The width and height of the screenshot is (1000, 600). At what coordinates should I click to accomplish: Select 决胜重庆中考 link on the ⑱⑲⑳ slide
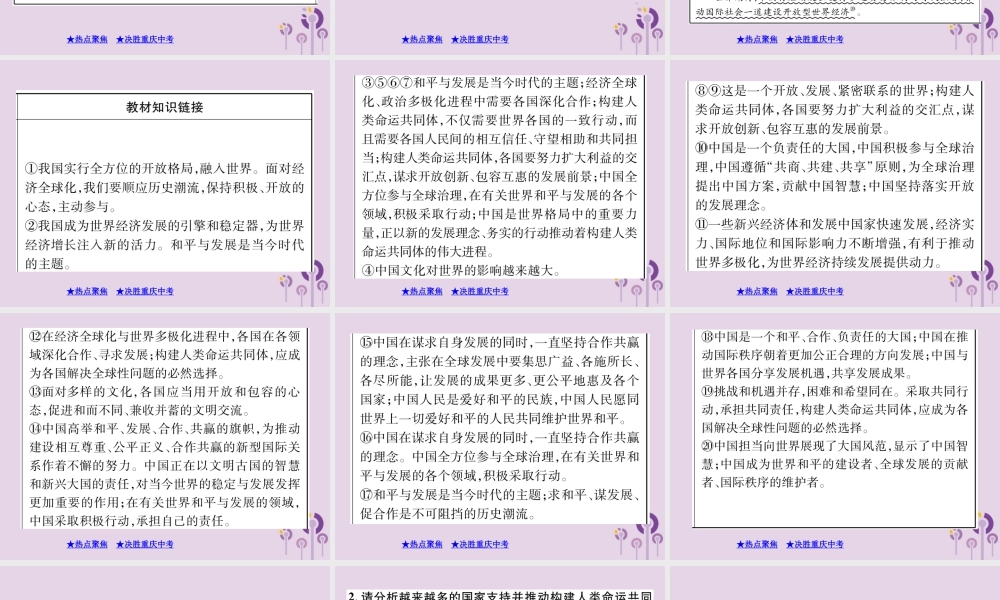point(814,545)
